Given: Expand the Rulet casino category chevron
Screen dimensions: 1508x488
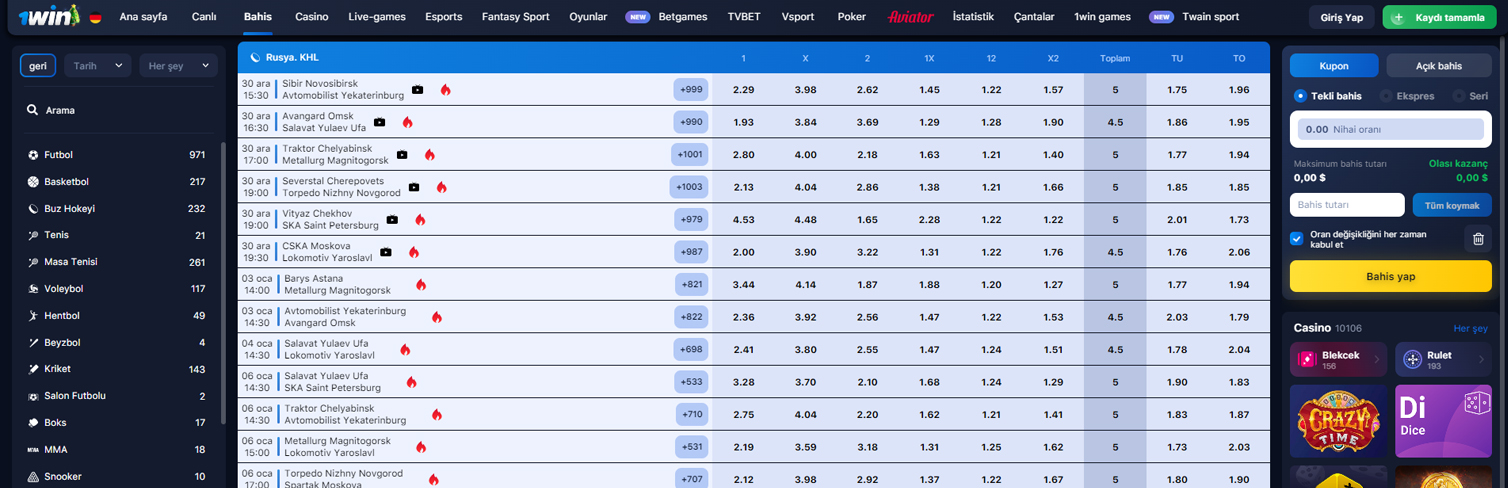Looking at the screenshot, I should point(1481,359).
